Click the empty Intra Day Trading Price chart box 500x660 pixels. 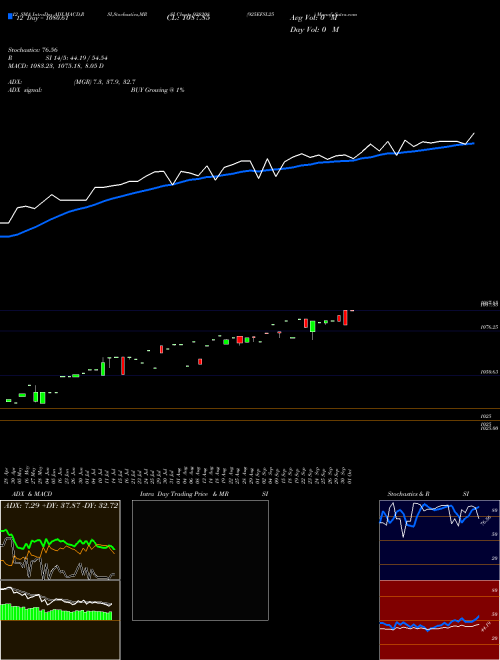200,560
